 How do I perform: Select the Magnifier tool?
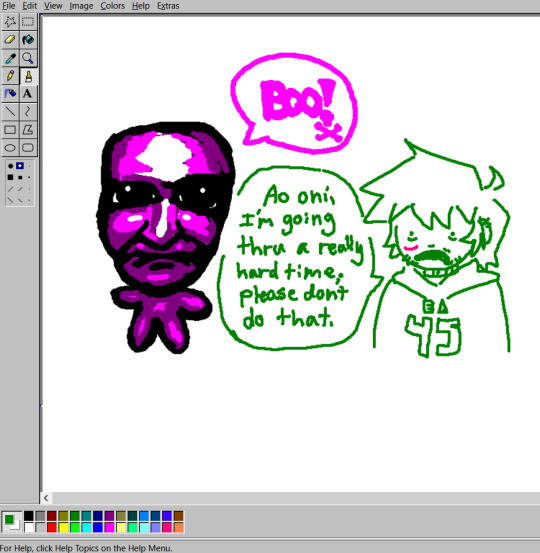coord(28,57)
